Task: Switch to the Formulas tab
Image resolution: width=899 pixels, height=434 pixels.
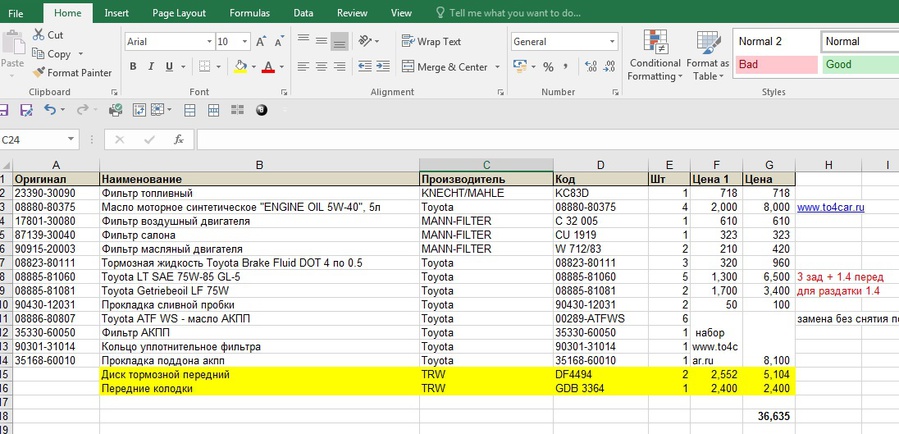Action: (249, 13)
